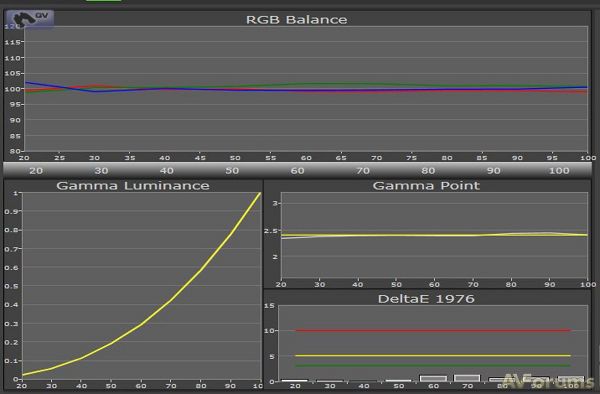Pick the 50 grayscale level button
600x394 pixels.
[x=232, y=171]
